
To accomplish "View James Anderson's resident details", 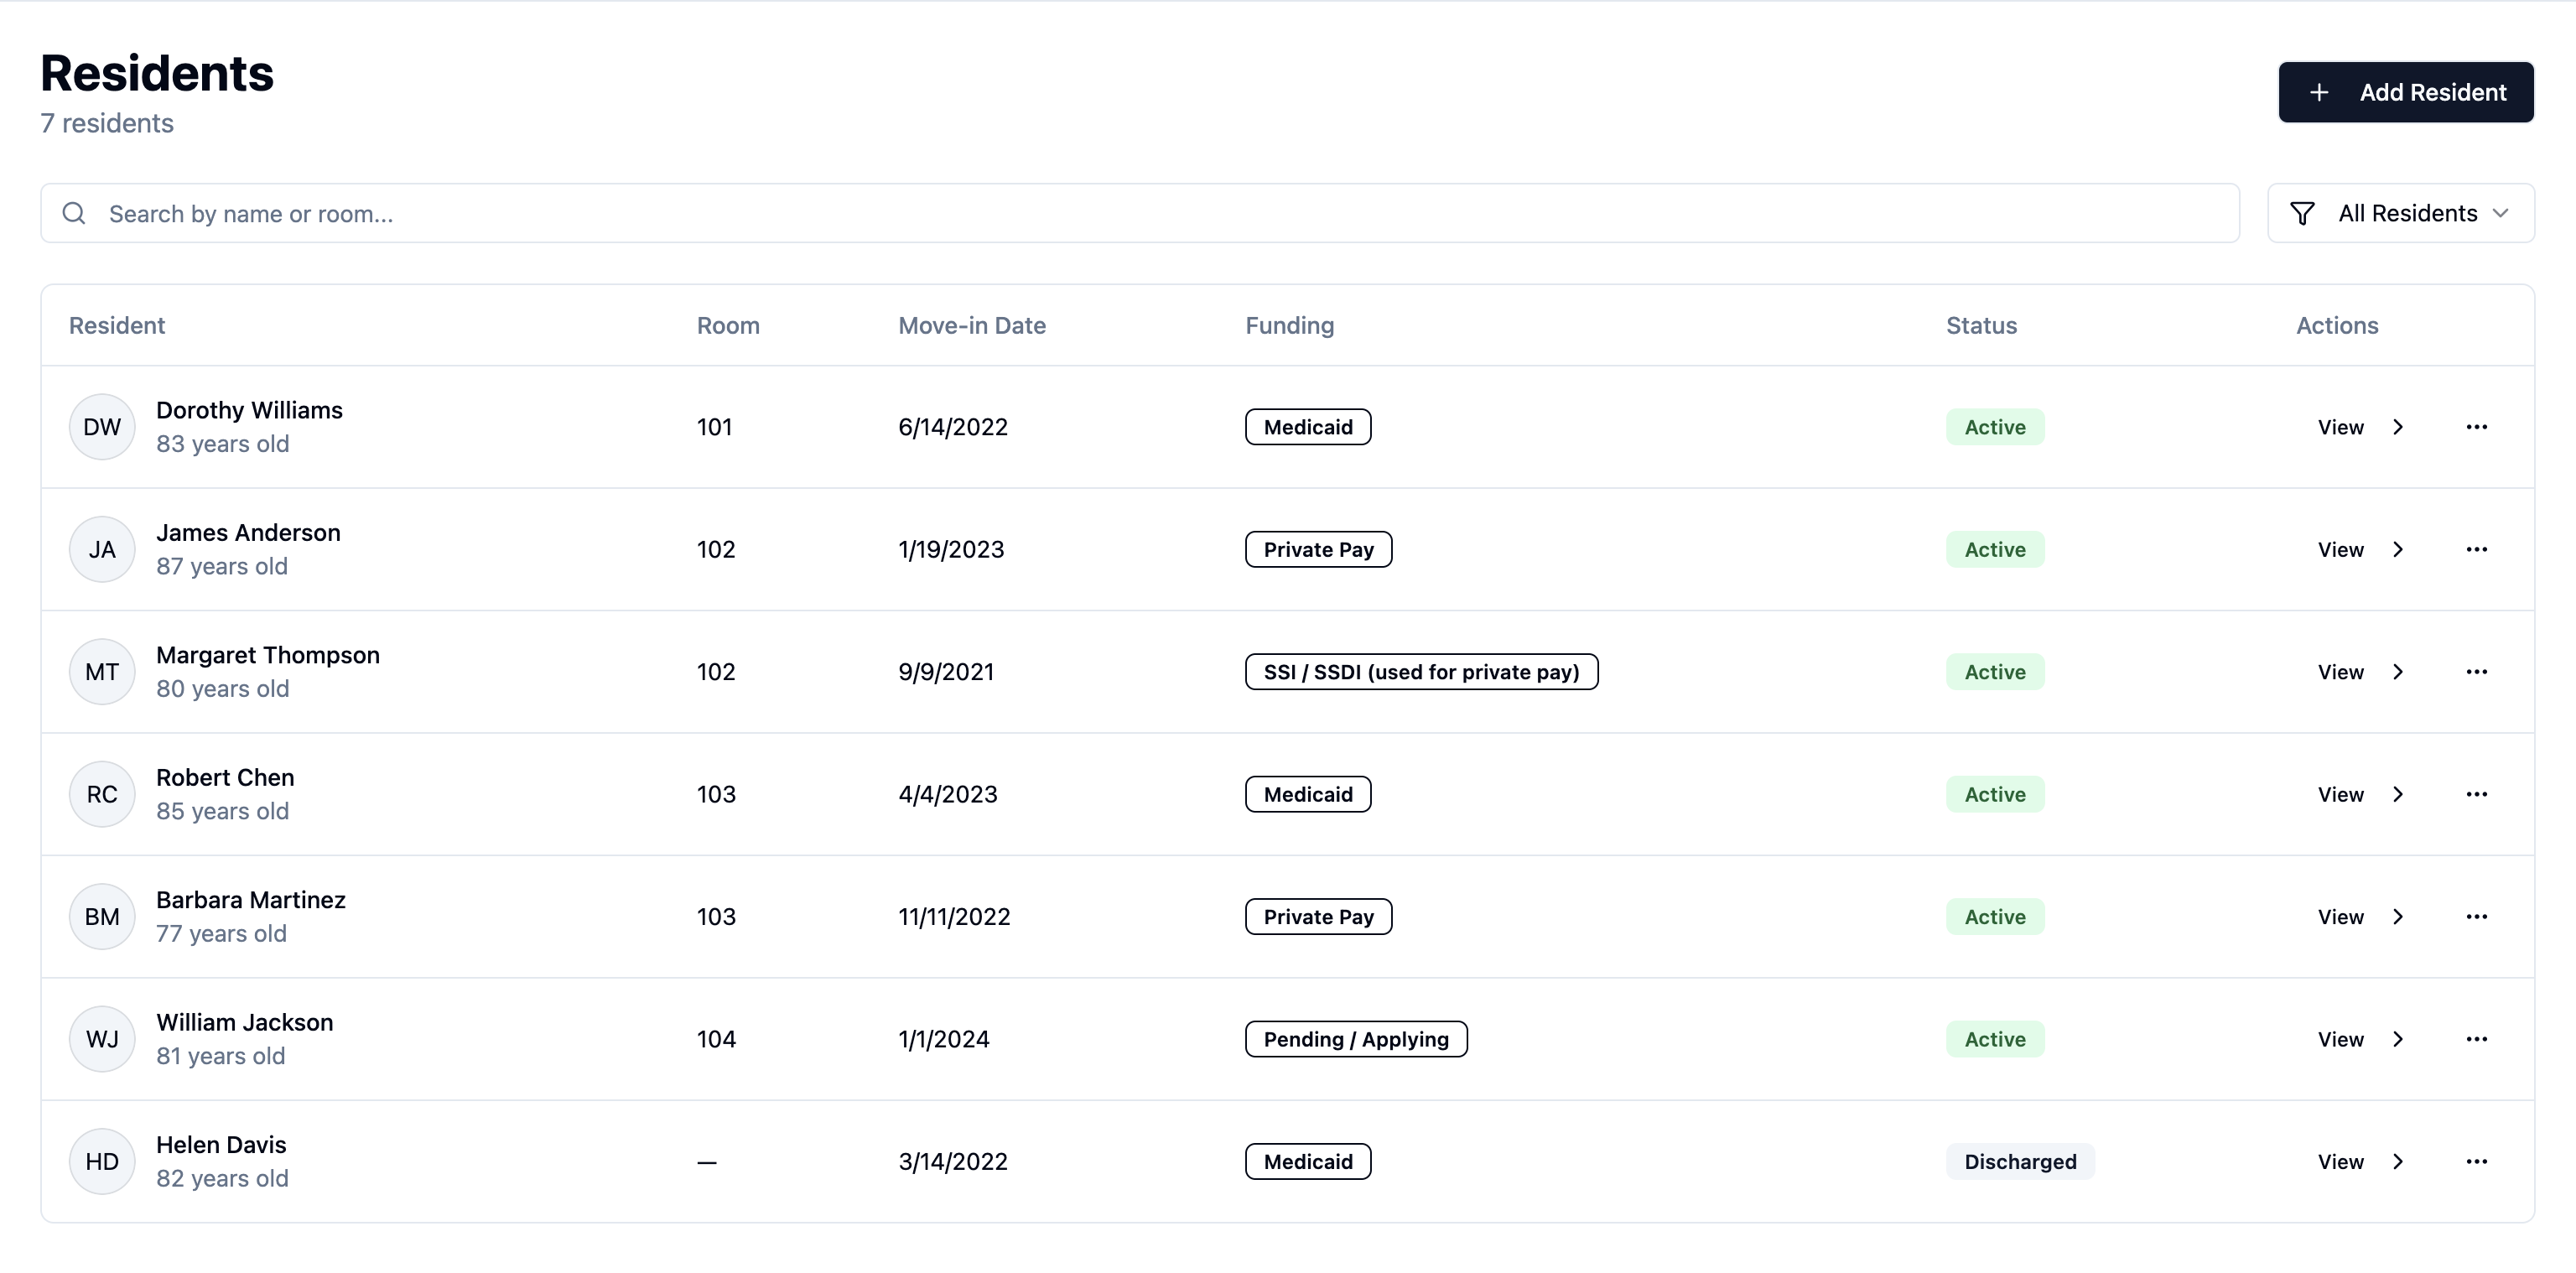I will tap(2359, 549).
